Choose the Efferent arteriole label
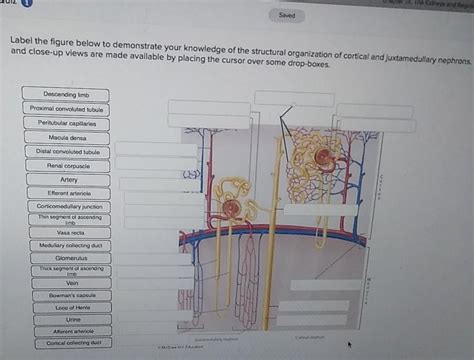The width and height of the screenshot is (474, 360). [69, 193]
